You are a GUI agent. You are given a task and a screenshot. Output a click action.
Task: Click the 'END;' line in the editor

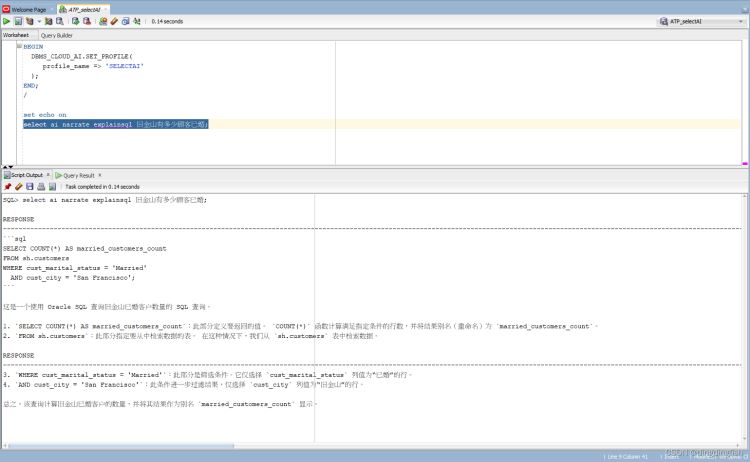[31, 85]
